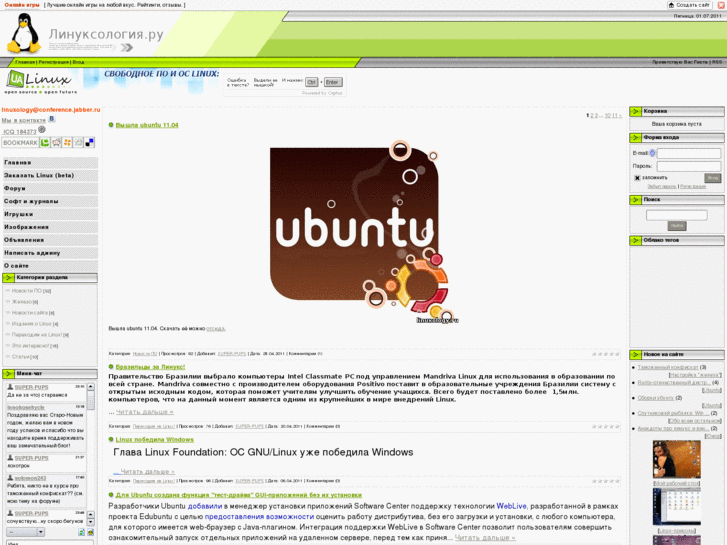727x545 pixels.
Task: Click the green arrow icon beside Новое на сайте
Action: [x=635, y=355]
